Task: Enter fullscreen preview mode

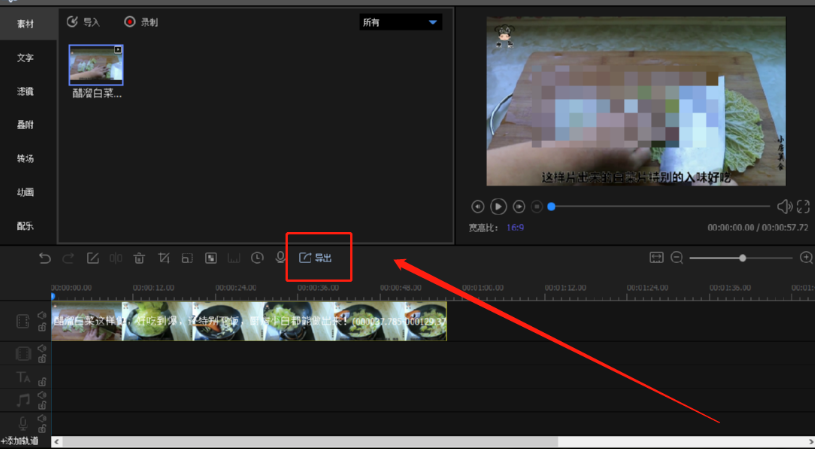Action: (803, 206)
